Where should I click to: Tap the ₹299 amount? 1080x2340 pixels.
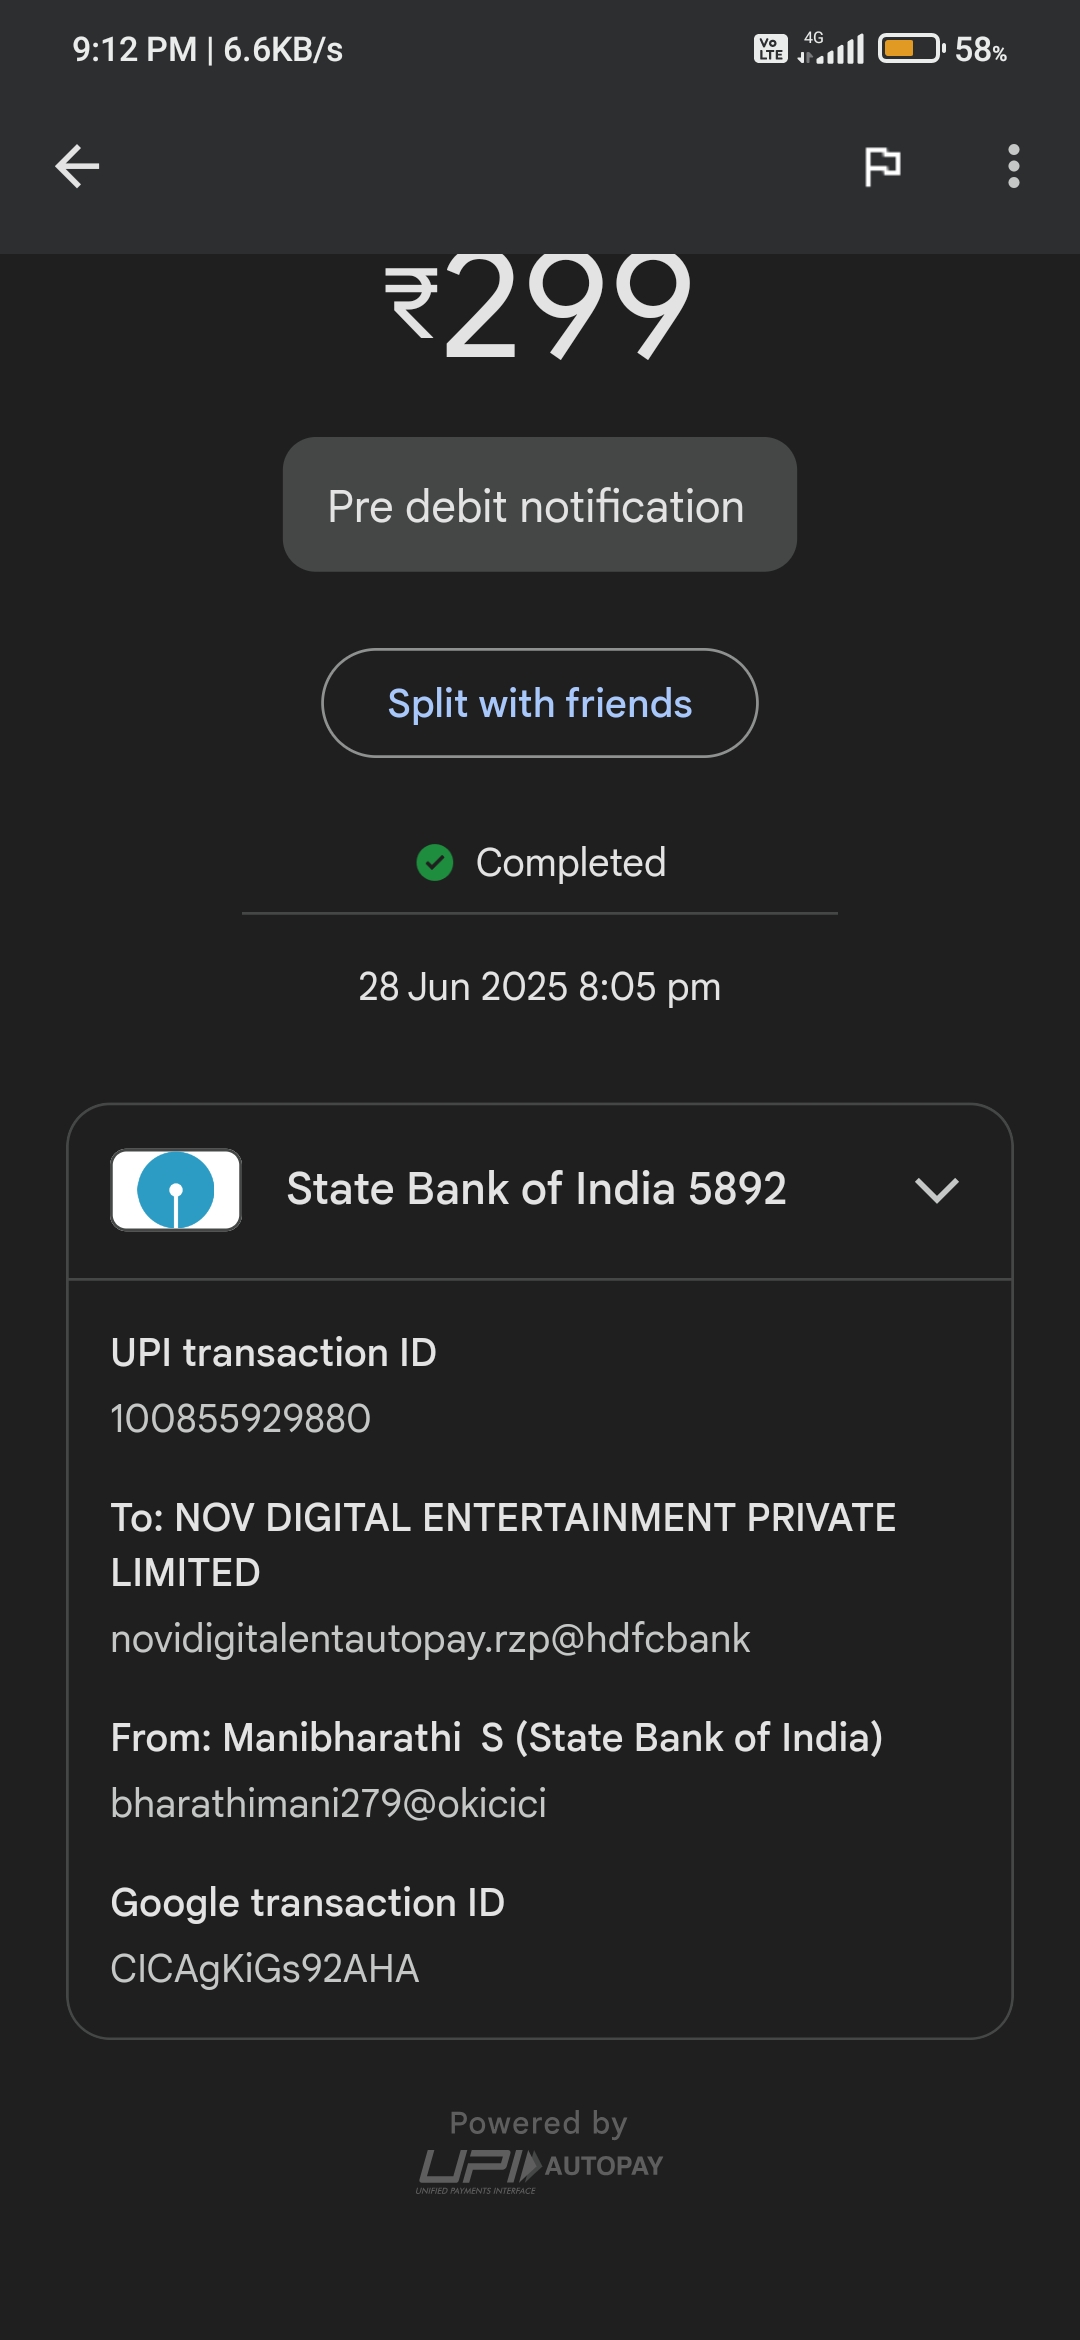coord(539,304)
